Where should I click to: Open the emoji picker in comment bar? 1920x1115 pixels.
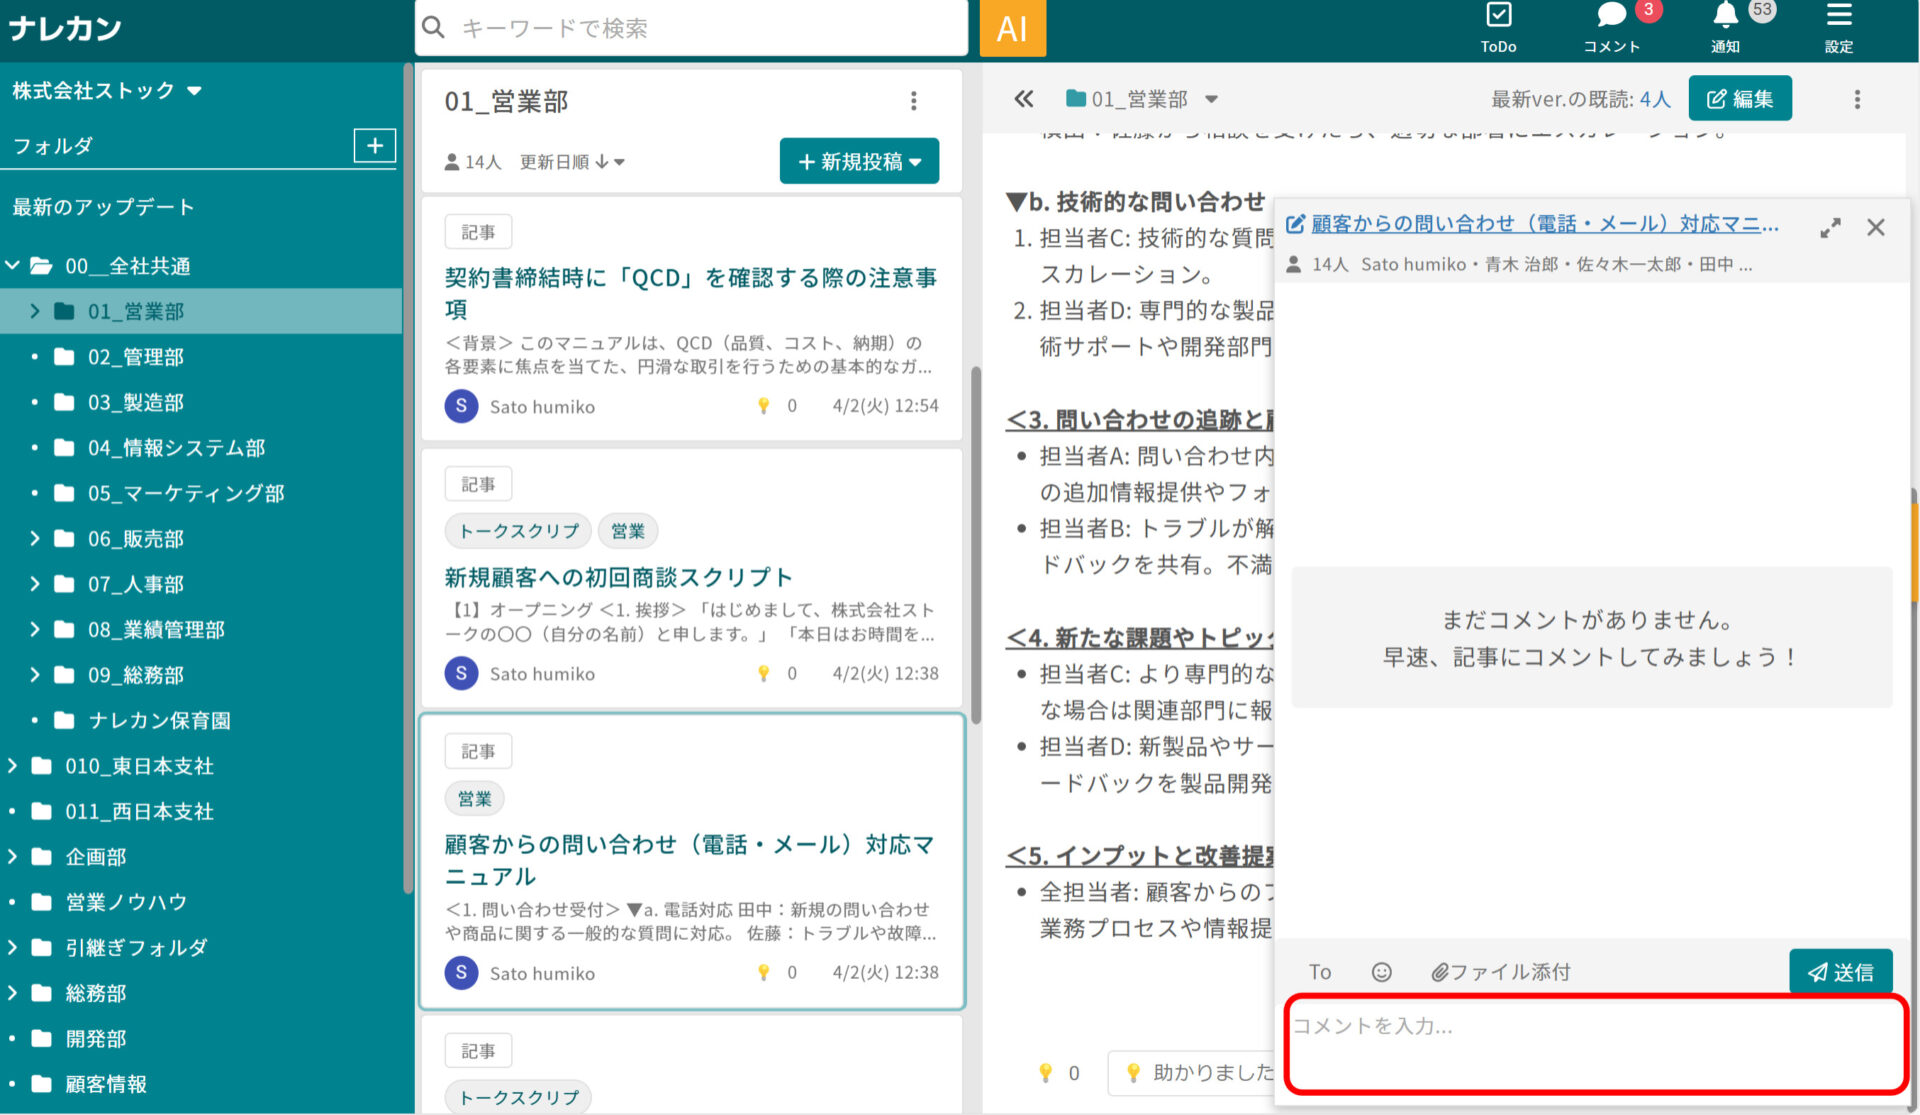pyautogui.click(x=1380, y=971)
